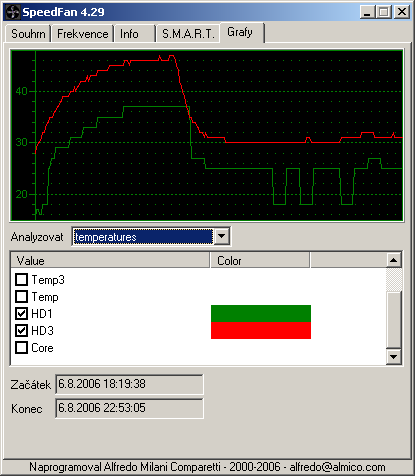The image size is (415, 476).
Task: Click the red HD3 color swatch
Action: [x=261, y=330]
